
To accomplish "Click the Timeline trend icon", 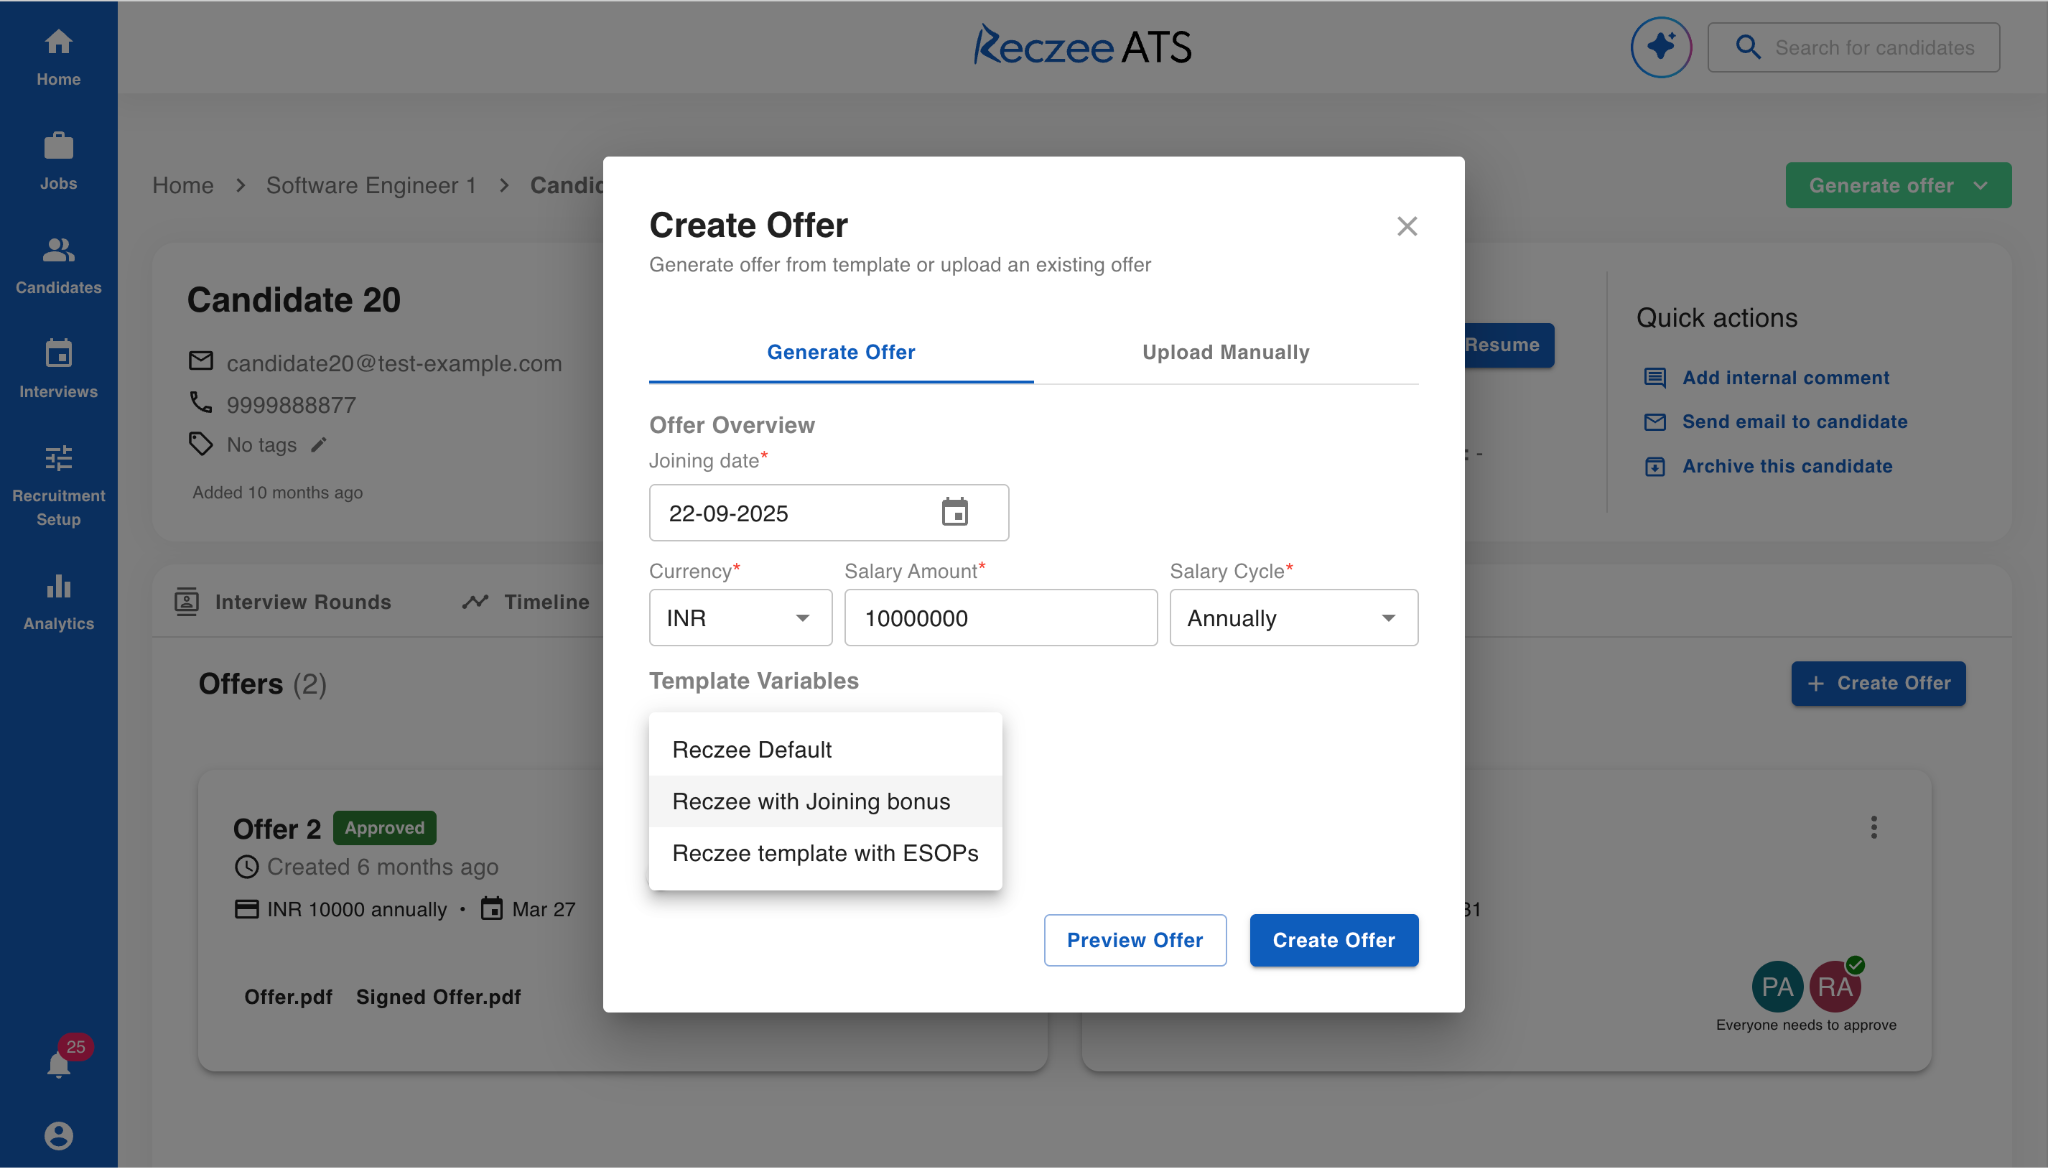I will click(x=475, y=602).
